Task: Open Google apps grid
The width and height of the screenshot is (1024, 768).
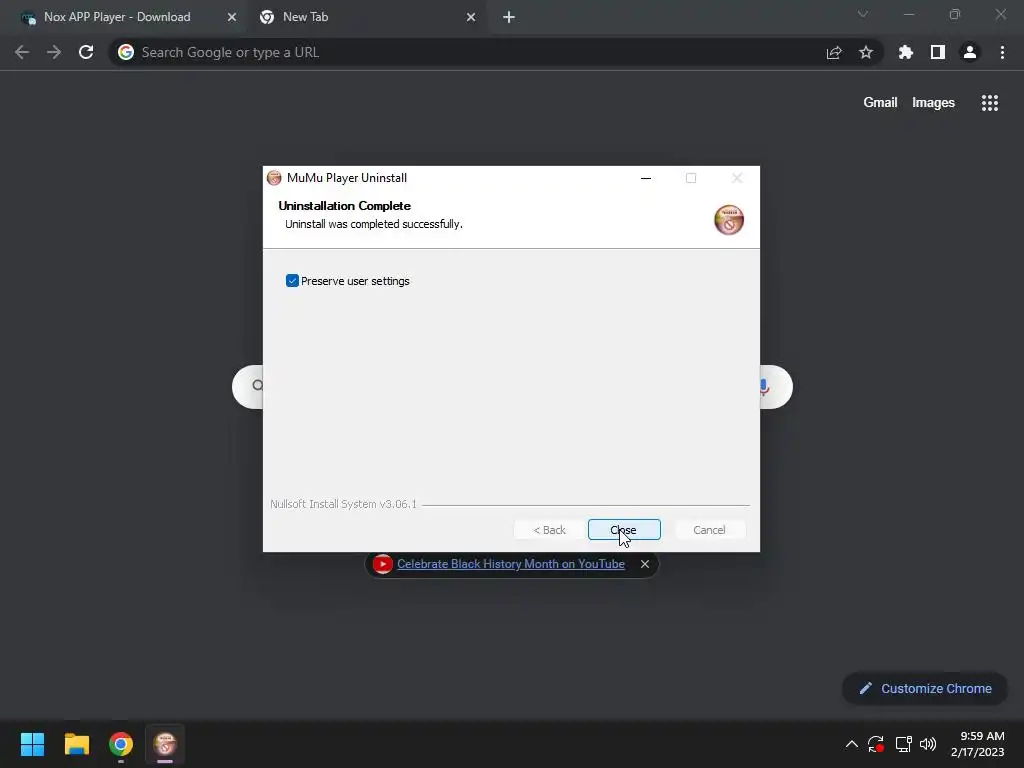Action: point(990,103)
